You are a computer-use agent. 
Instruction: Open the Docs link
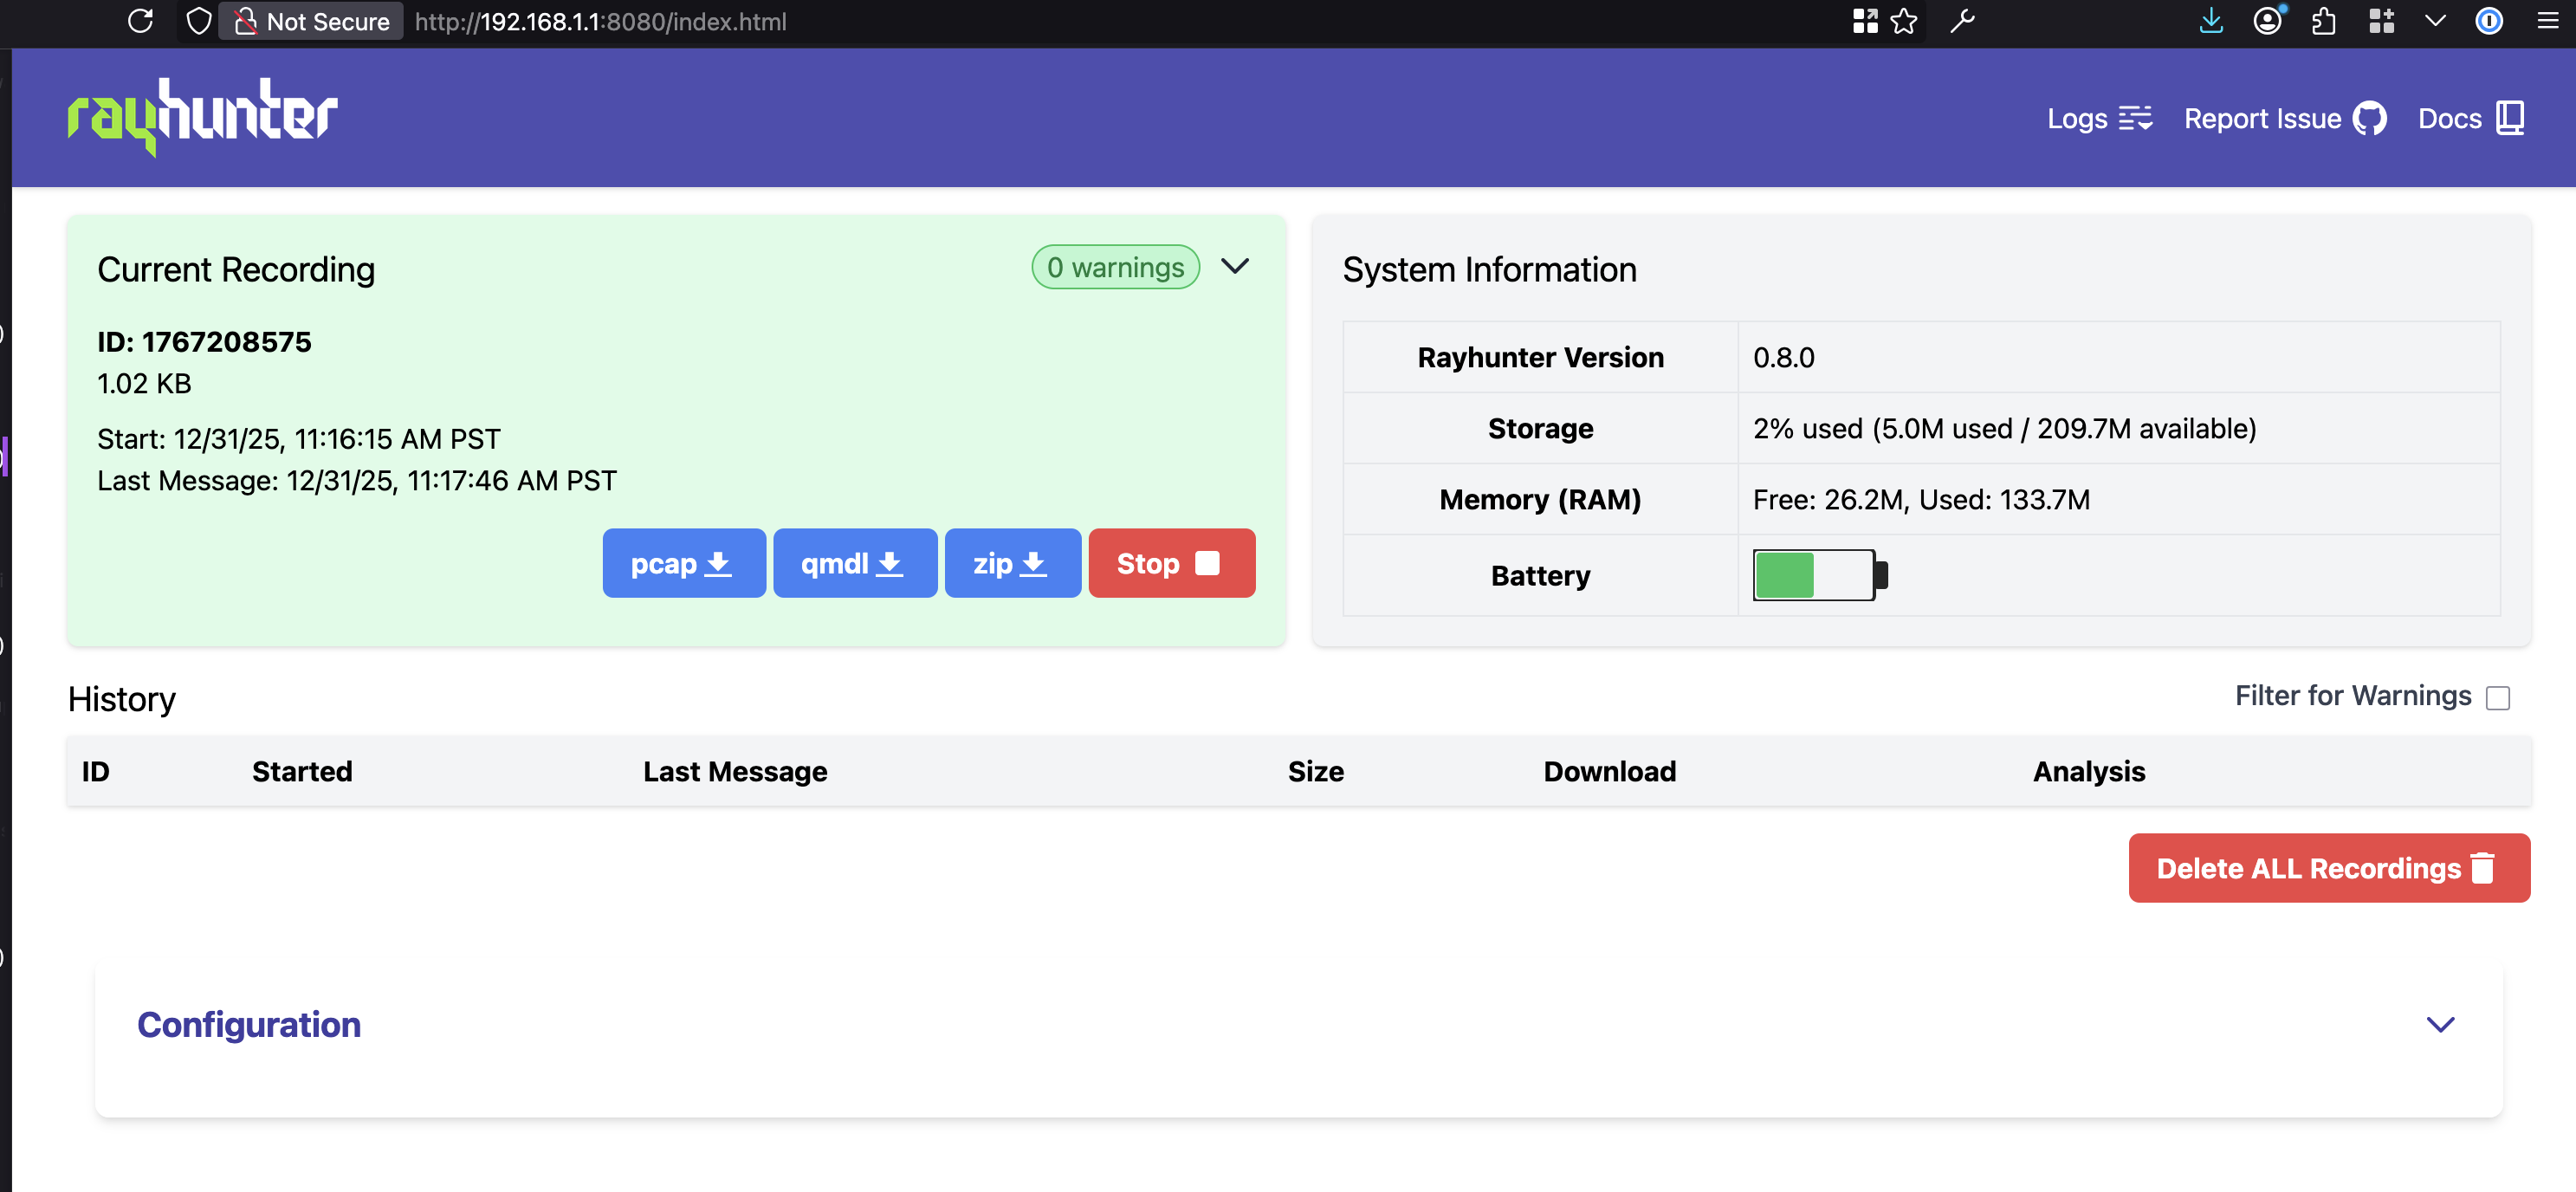(x=2471, y=118)
